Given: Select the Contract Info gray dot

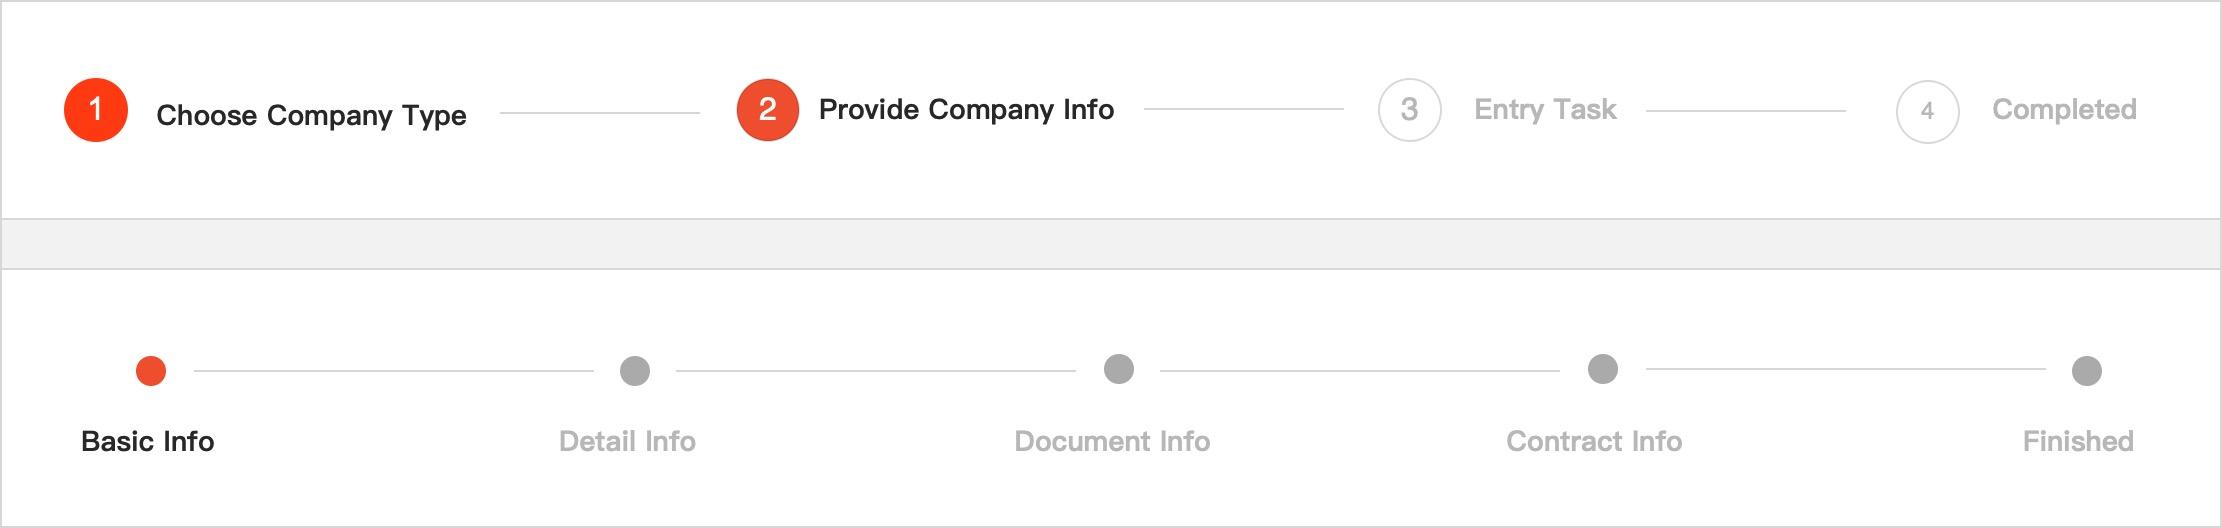Looking at the screenshot, I should coord(1603,369).
